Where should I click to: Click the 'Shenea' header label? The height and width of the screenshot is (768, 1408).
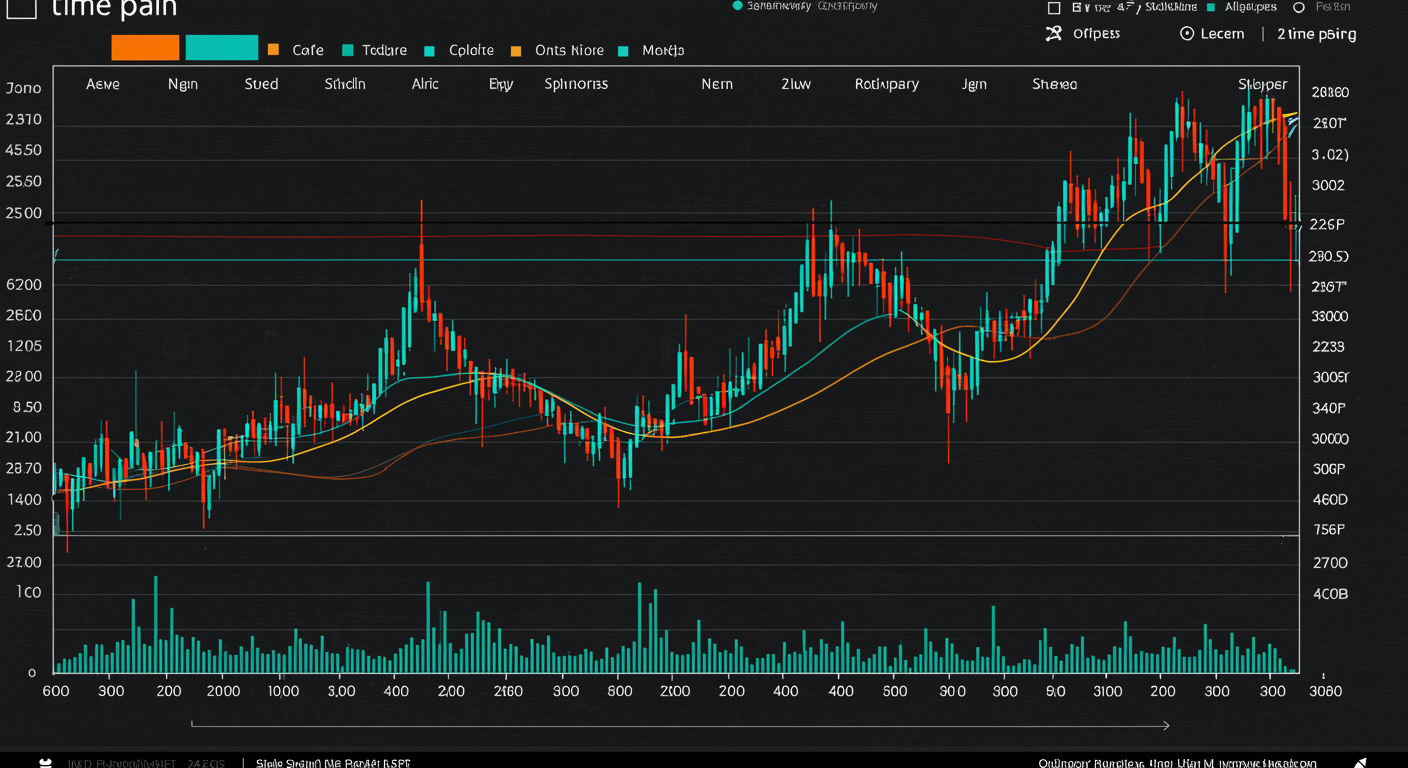[1055, 84]
